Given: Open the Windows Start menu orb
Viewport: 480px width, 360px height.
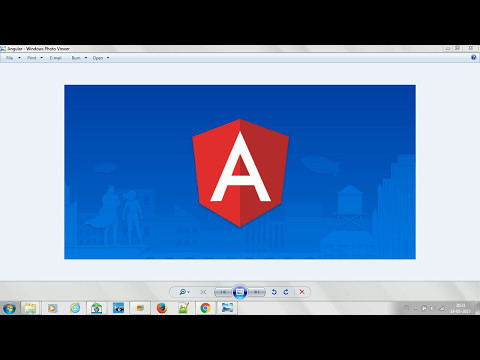Looking at the screenshot, I should click(9, 308).
